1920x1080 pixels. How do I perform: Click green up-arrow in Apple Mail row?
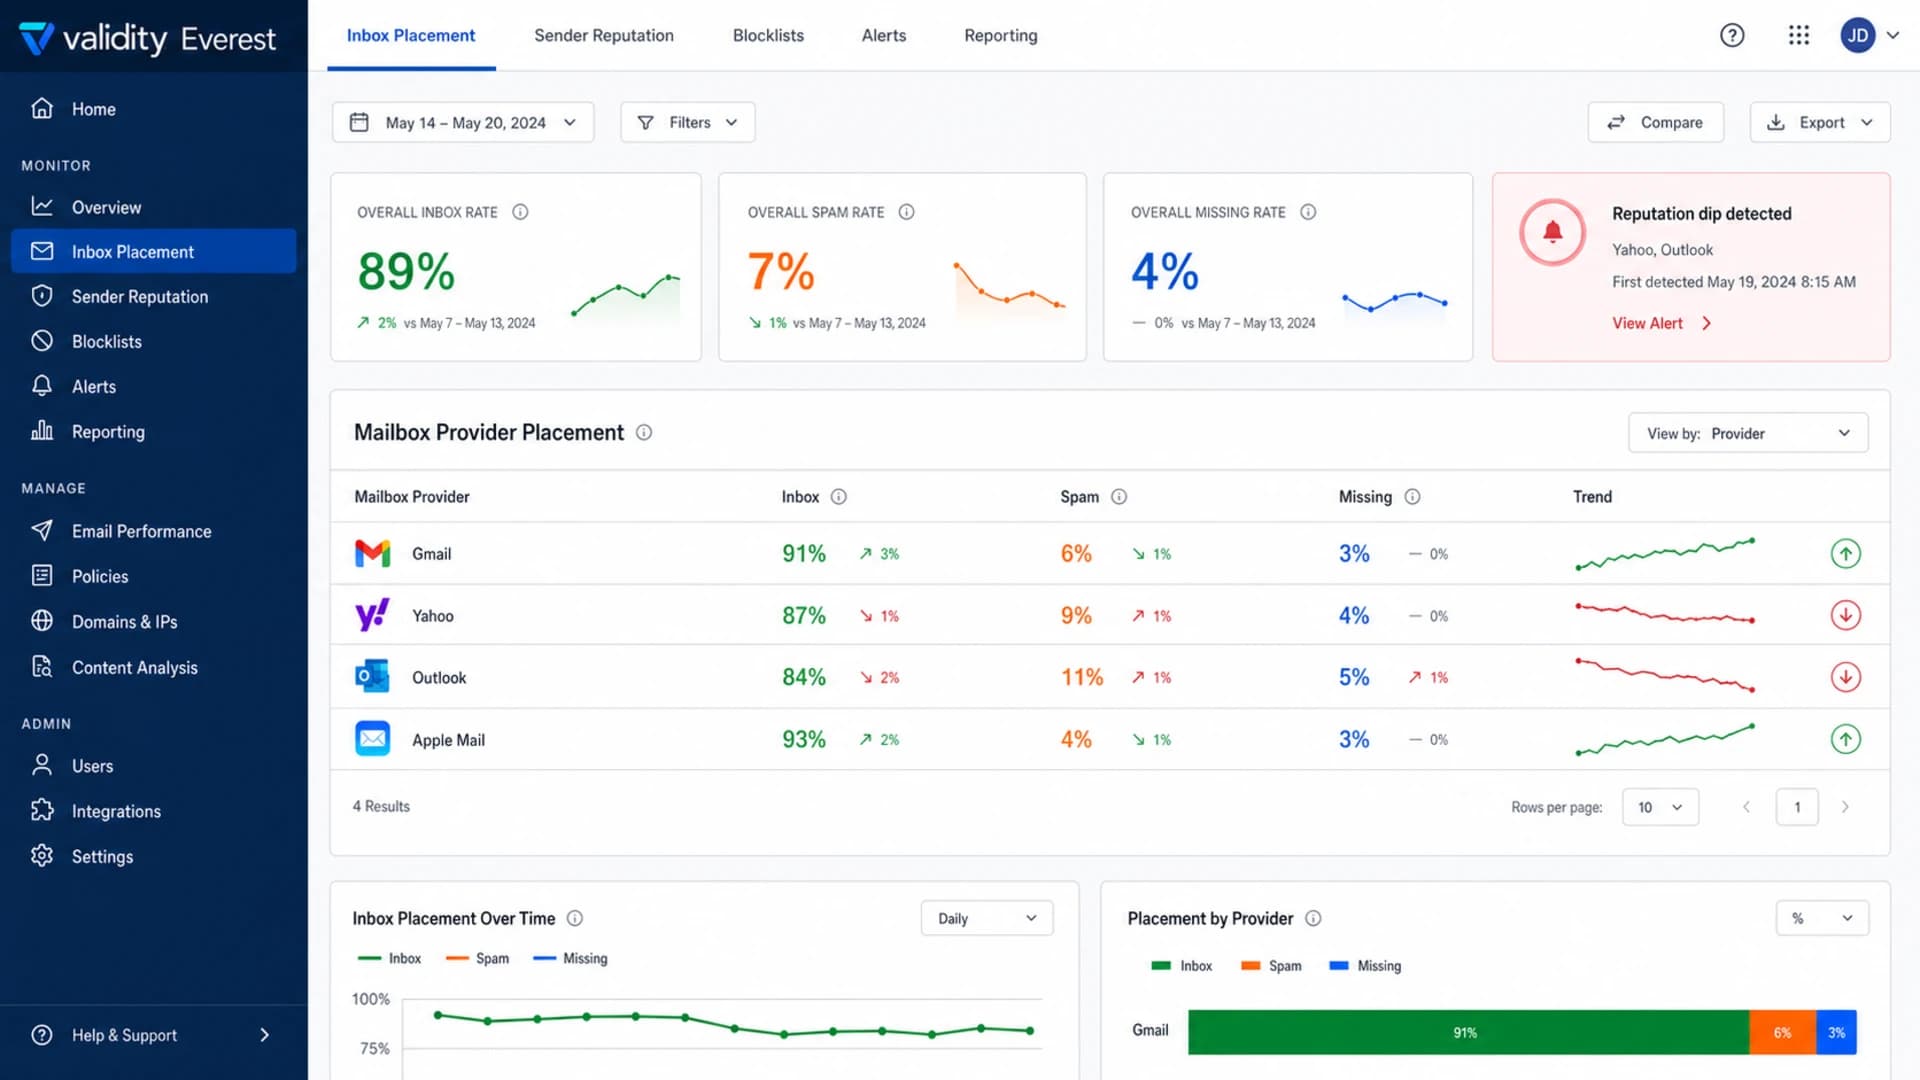[1845, 739]
